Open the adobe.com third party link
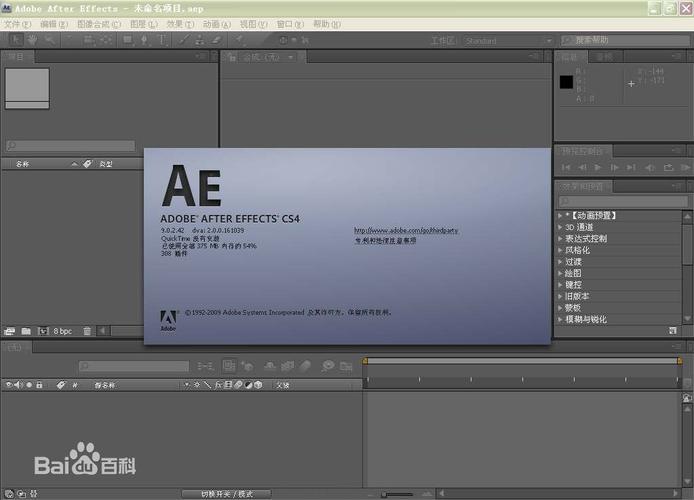This screenshot has height=500, width=694. 406,231
